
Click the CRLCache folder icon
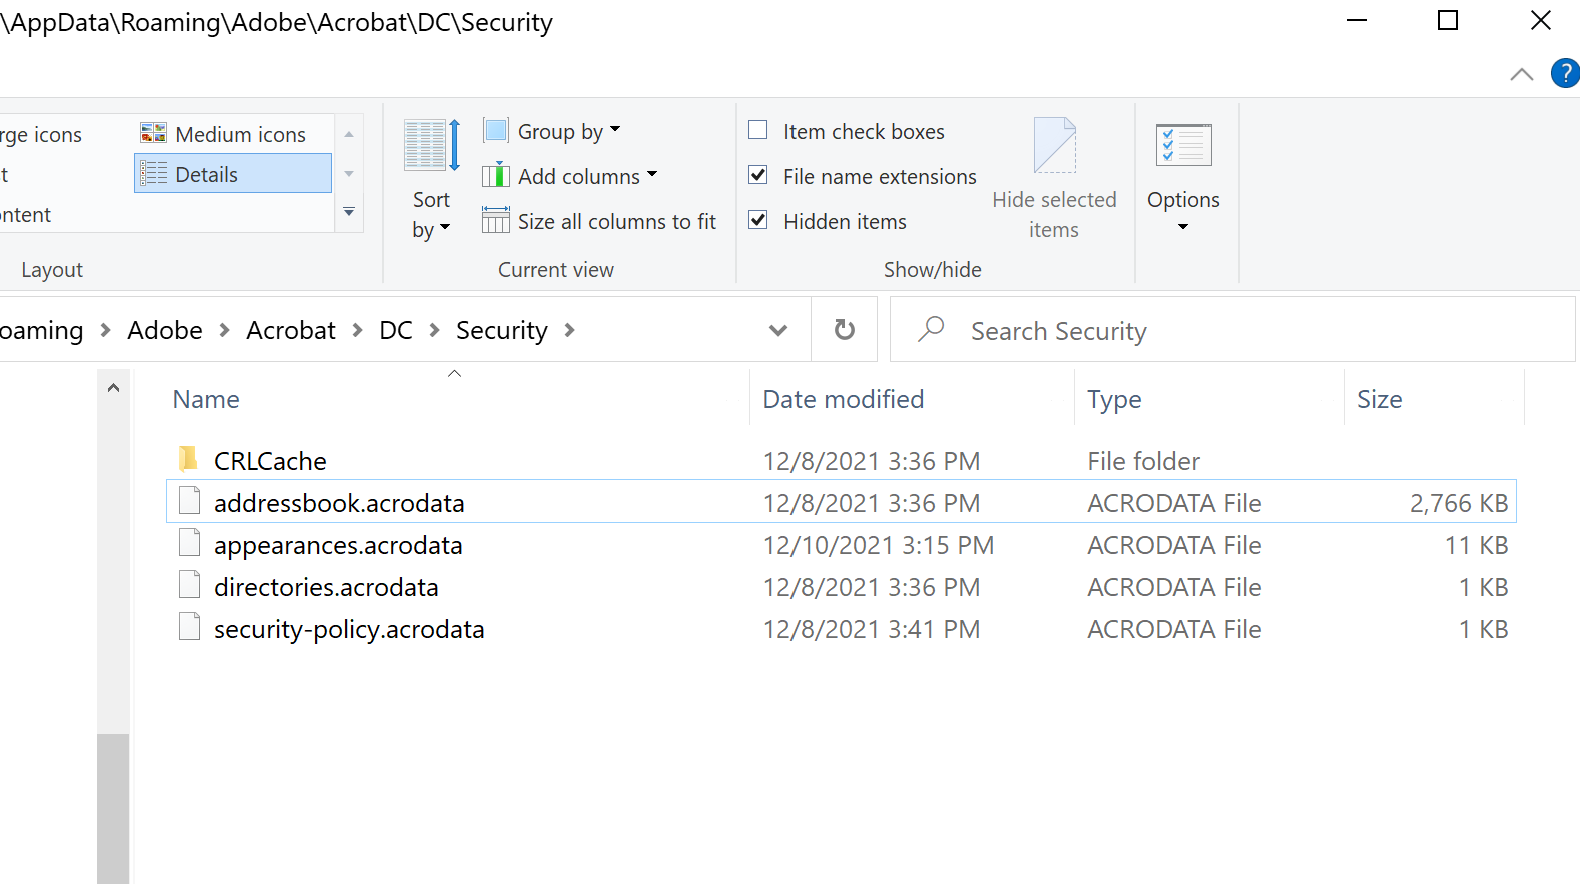click(188, 460)
